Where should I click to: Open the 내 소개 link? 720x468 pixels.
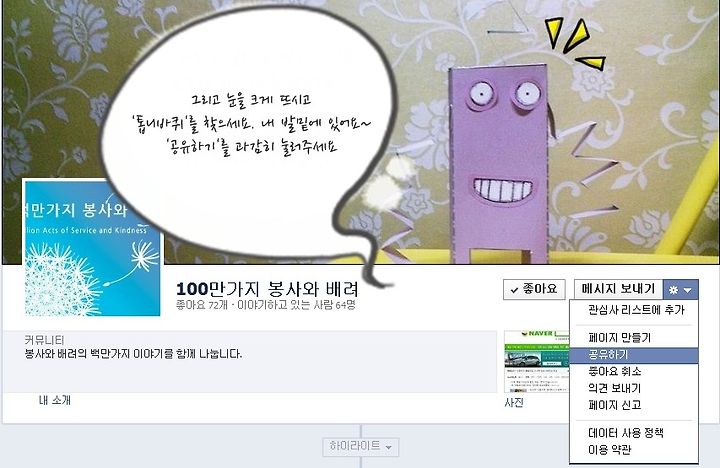coord(55,400)
